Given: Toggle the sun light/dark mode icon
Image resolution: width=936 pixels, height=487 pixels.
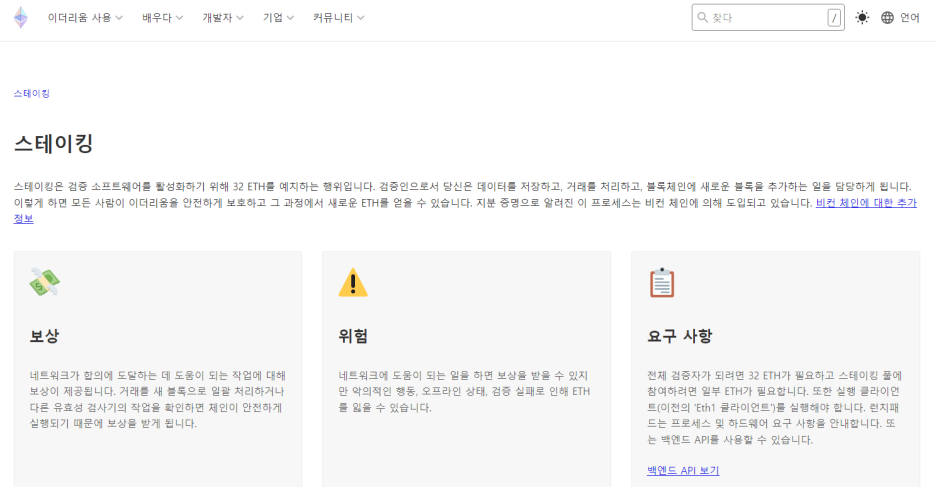Looking at the screenshot, I should point(862,17).
